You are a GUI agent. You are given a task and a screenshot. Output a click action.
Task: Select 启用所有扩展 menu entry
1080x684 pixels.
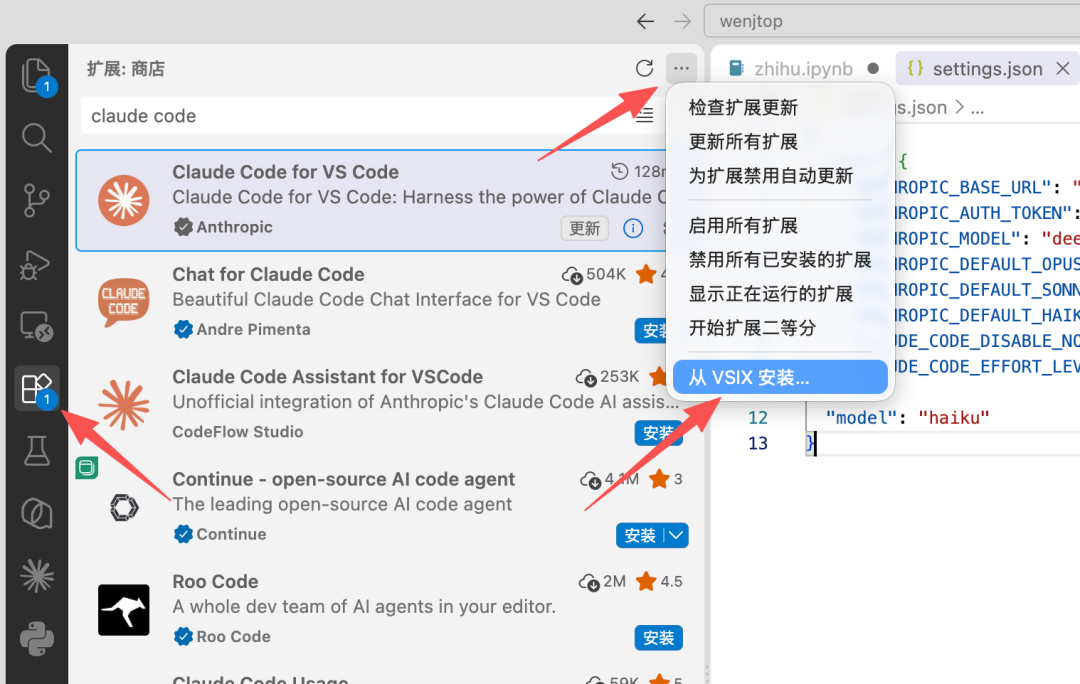(780, 225)
